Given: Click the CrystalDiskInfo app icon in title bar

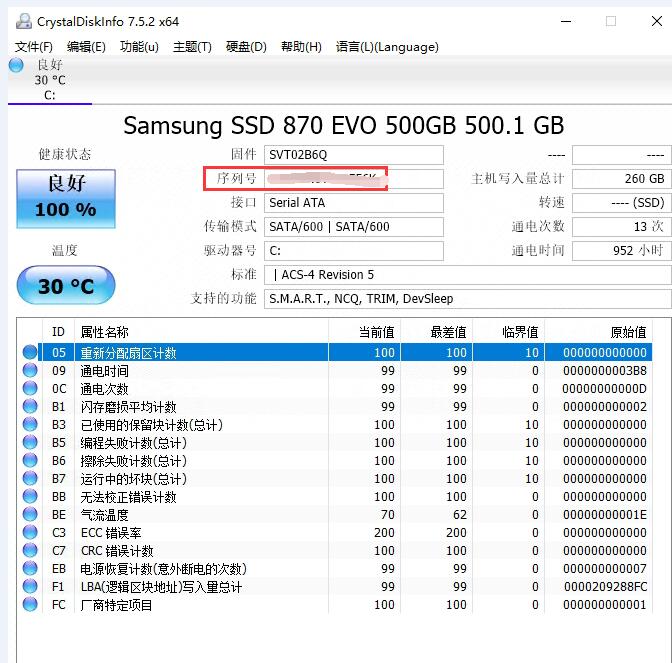Looking at the screenshot, I should (24, 21).
